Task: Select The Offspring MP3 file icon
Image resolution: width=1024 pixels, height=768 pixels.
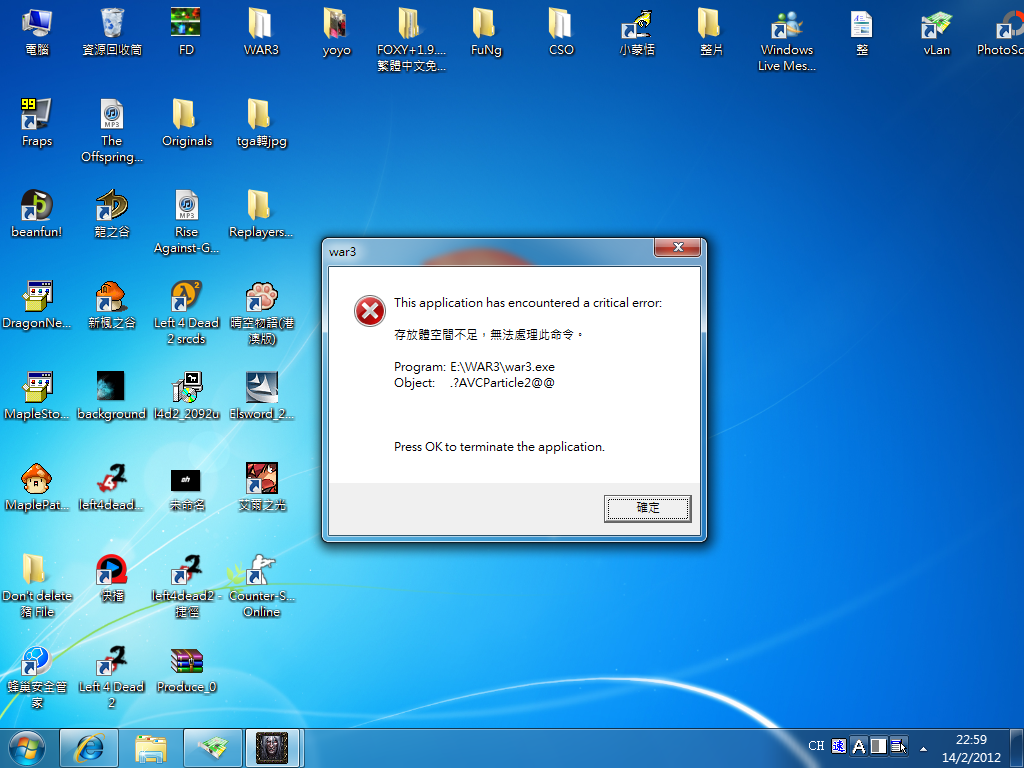Action: [x=112, y=130]
